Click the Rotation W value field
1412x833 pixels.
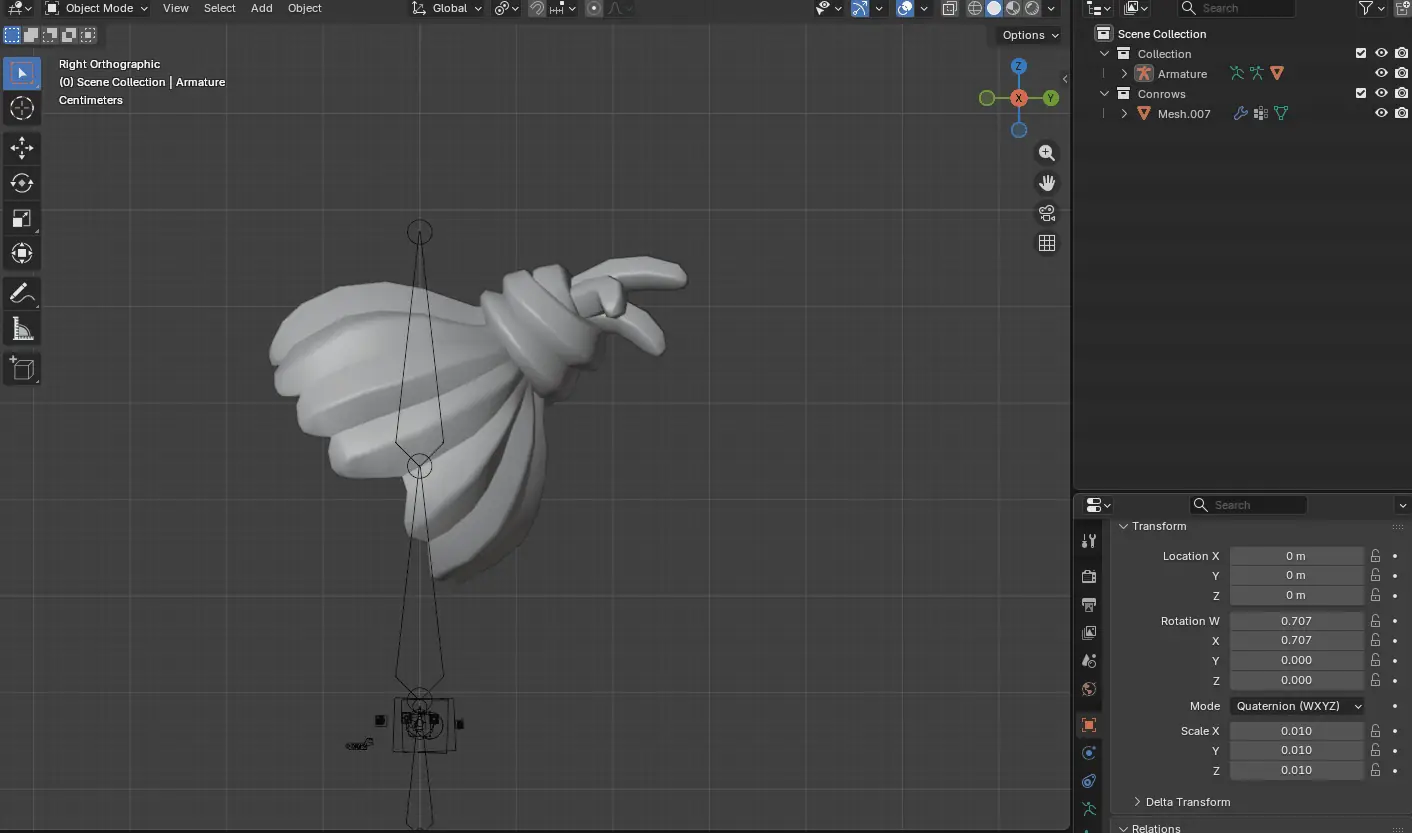point(1297,621)
